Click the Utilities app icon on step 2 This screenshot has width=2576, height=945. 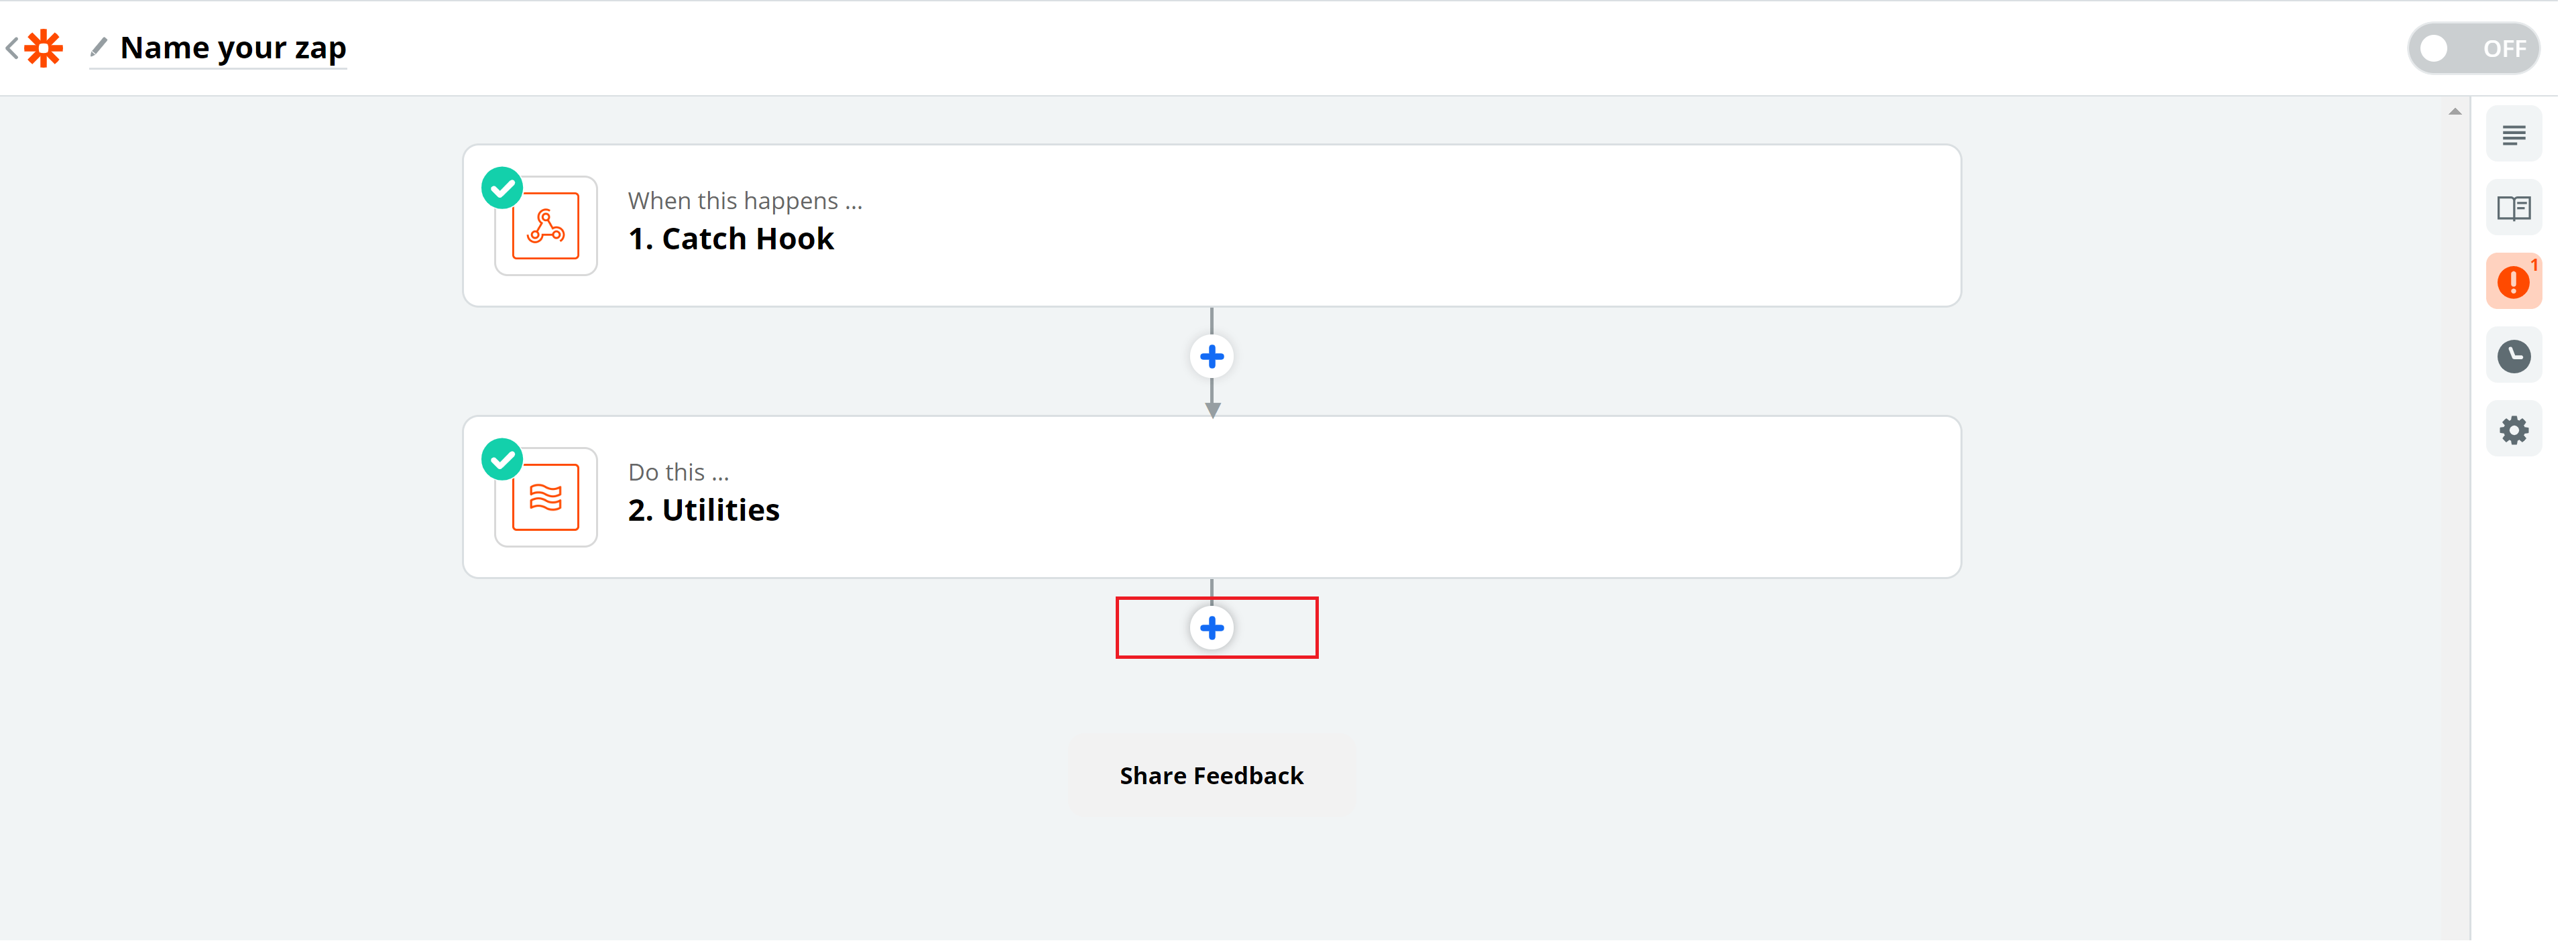[549, 500]
